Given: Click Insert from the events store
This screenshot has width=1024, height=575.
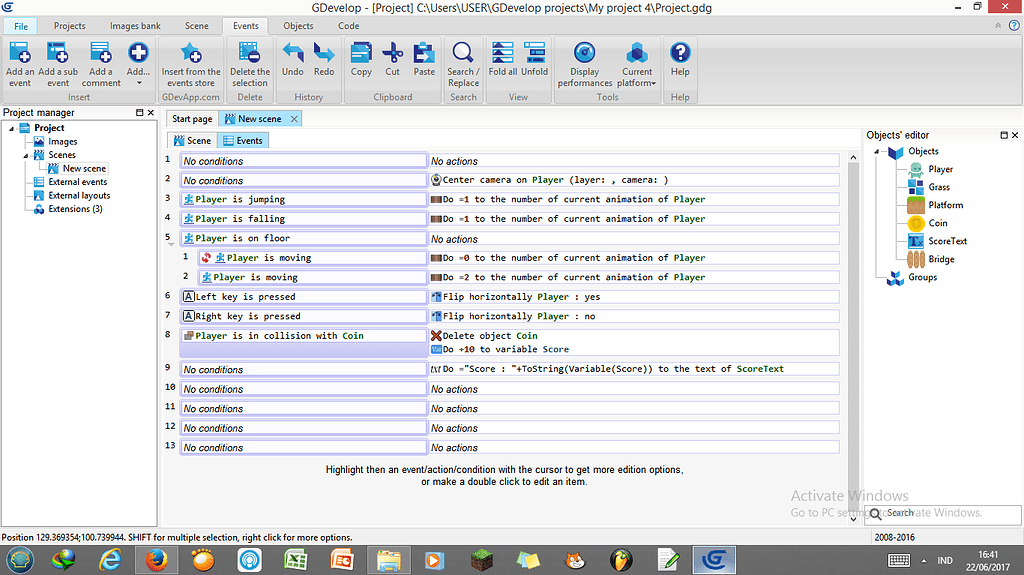Looking at the screenshot, I should pyautogui.click(x=191, y=63).
